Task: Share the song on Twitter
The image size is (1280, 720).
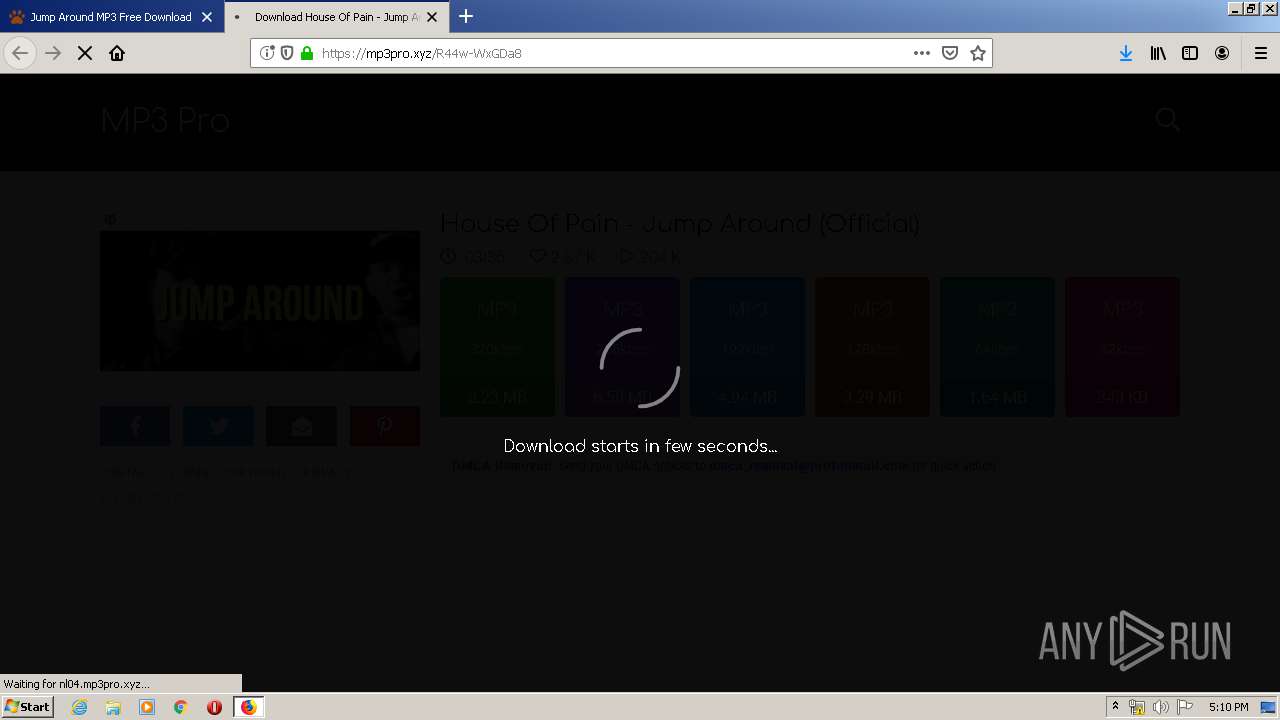Action: click(x=218, y=426)
